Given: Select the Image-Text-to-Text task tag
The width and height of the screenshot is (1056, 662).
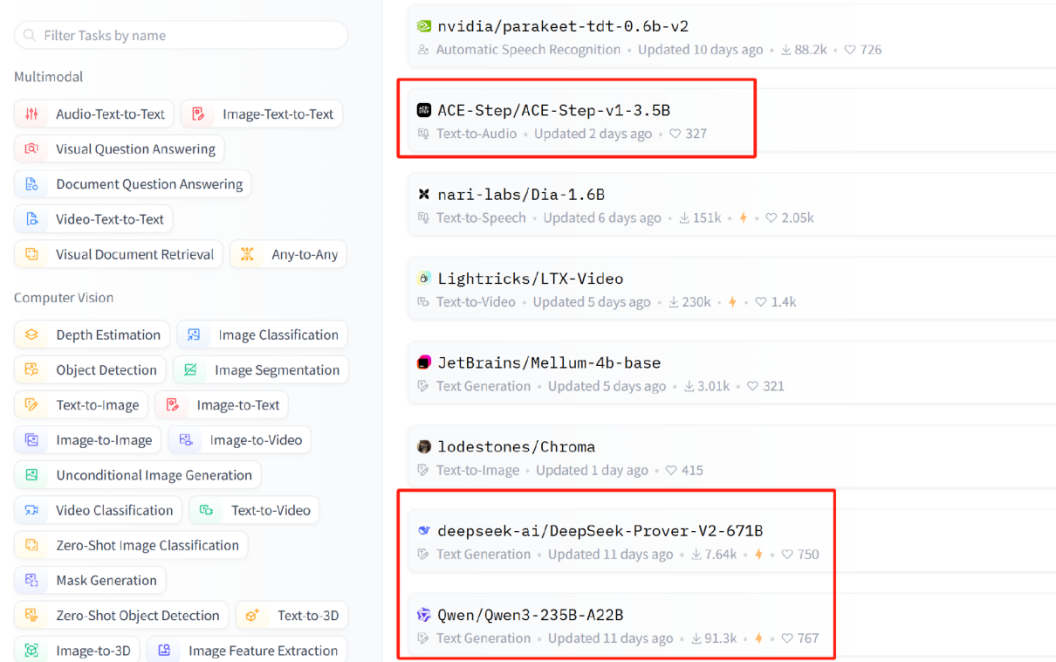Looking at the screenshot, I should click(x=262, y=114).
